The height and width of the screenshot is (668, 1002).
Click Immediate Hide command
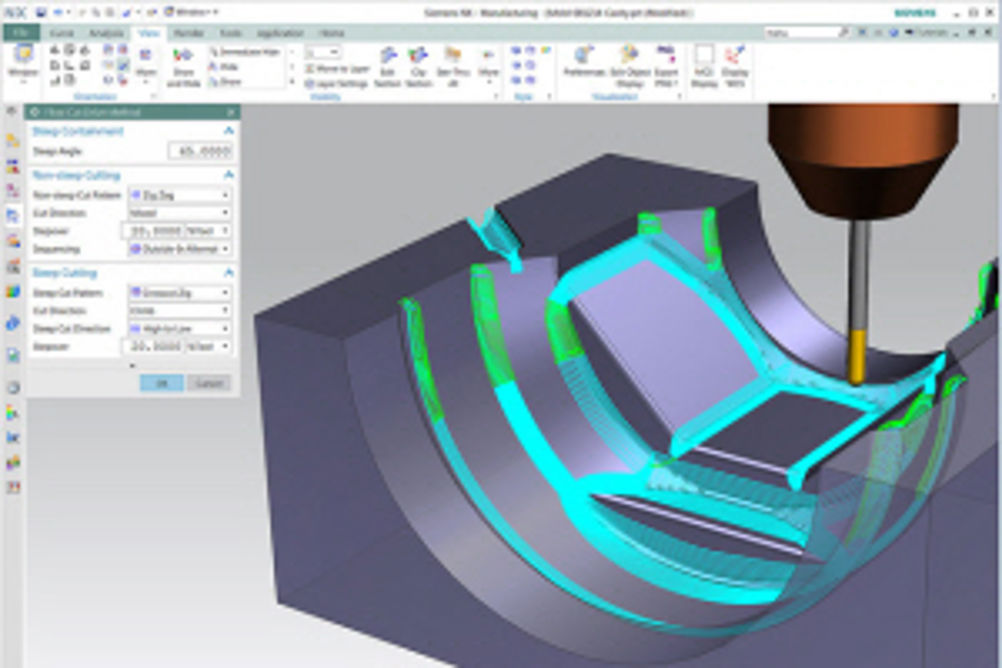(245, 52)
